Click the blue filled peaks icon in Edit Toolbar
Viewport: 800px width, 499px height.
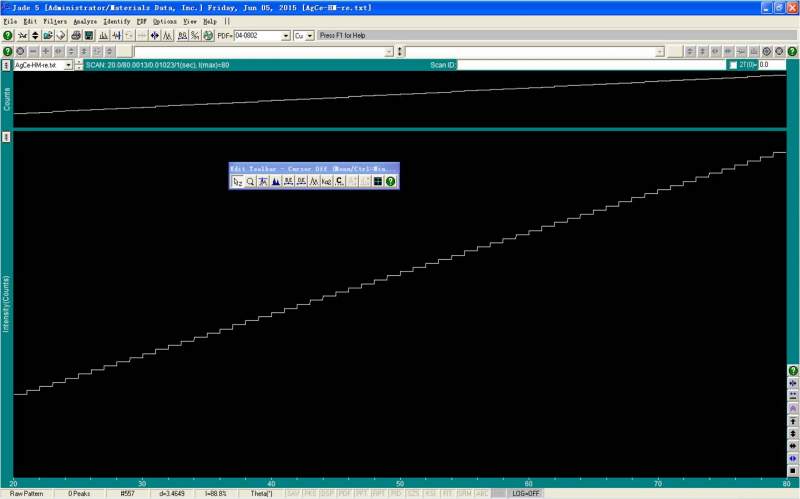(x=276, y=181)
